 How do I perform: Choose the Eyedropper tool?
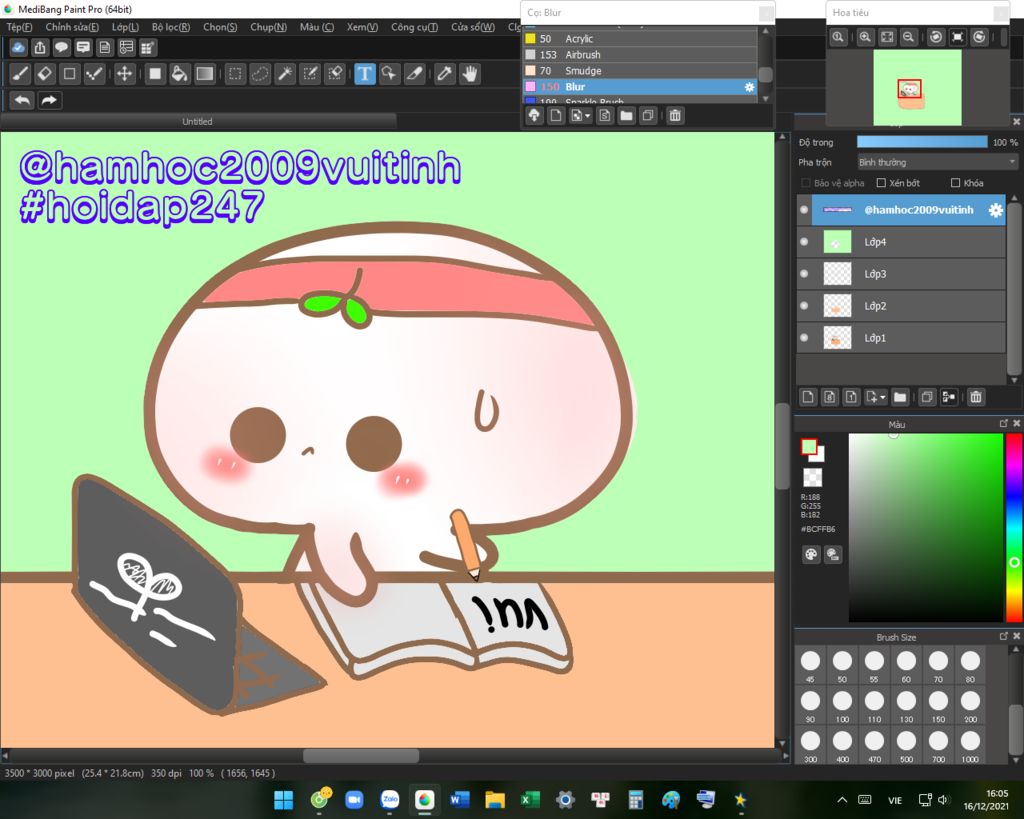coord(445,74)
